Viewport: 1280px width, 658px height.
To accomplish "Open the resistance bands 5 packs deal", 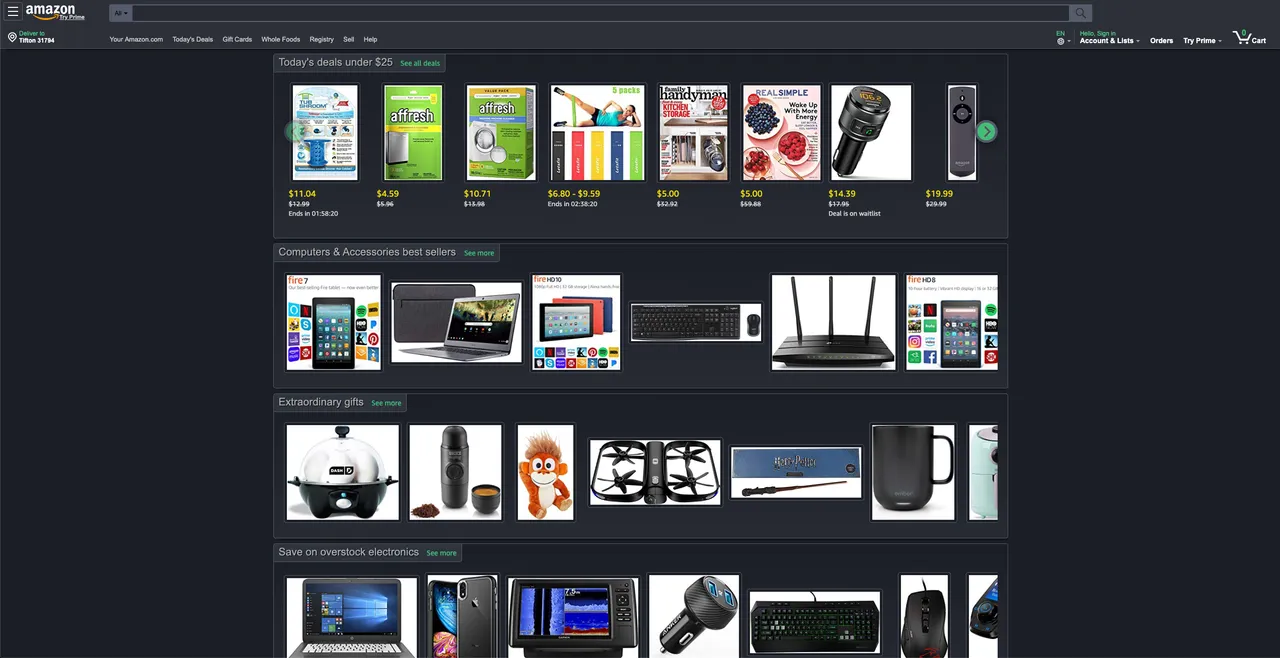I will [598, 132].
